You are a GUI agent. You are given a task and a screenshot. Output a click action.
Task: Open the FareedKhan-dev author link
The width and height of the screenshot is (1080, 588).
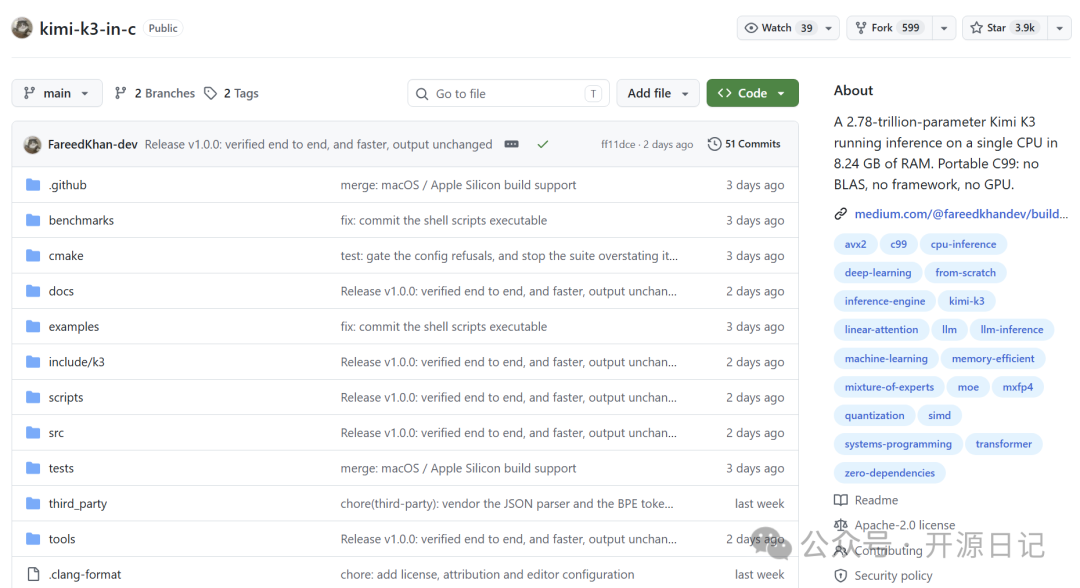(x=93, y=145)
